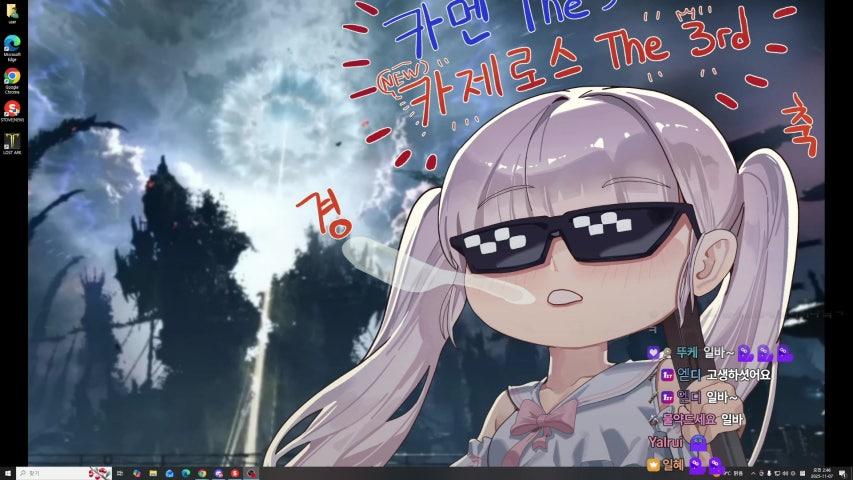Switch to Google Chrome on the taskbar

point(202,473)
